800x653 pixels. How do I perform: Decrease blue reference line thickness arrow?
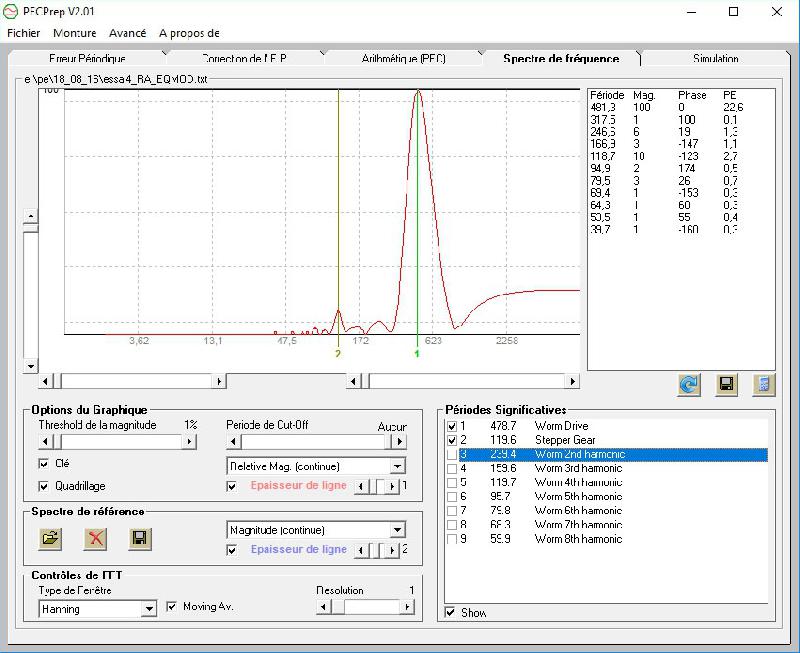point(361,550)
